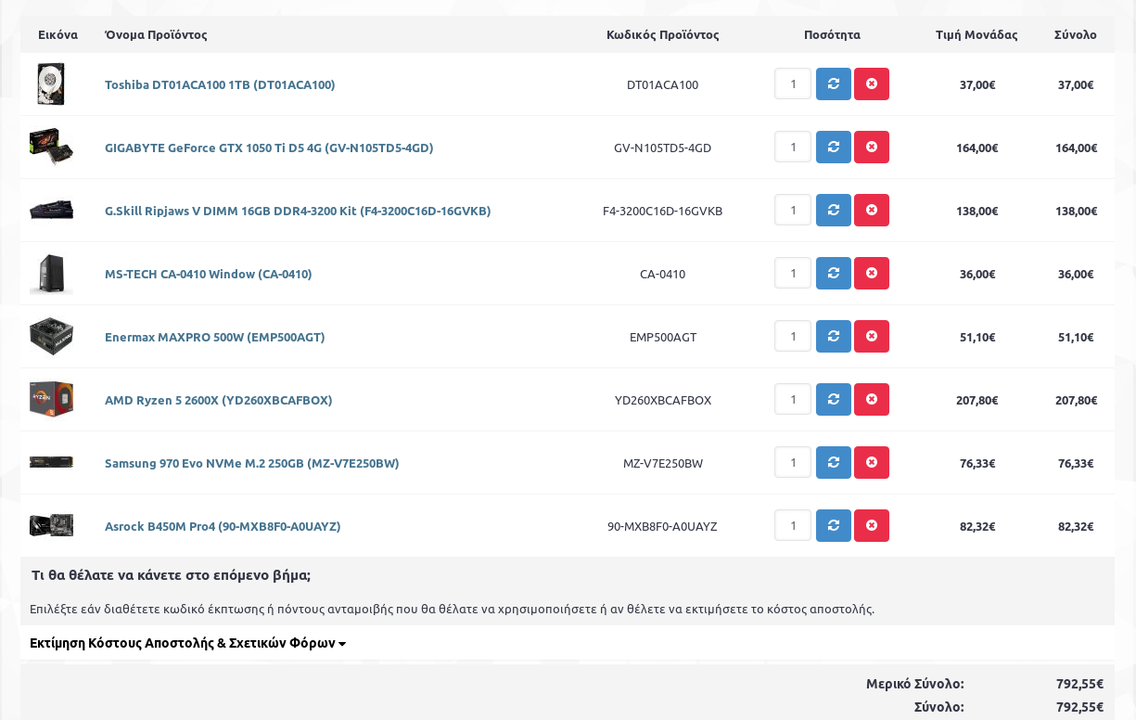Update quantity for Enermax MAXPRO 500W
Viewport: 1136px width, 720px height.
833,336
